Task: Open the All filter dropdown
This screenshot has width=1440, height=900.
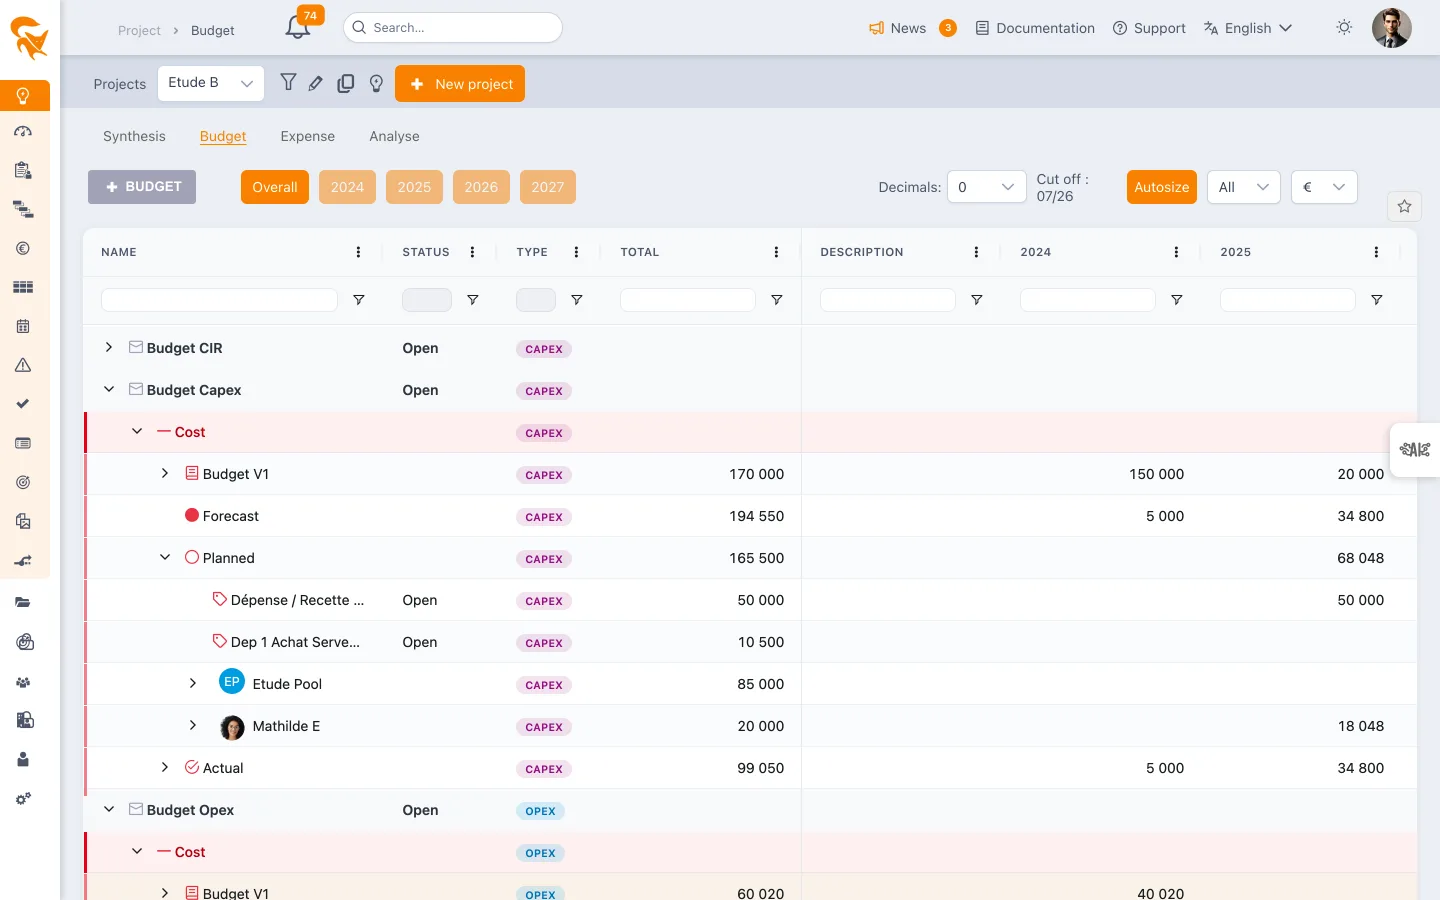Action: (x=1244, y=187)
